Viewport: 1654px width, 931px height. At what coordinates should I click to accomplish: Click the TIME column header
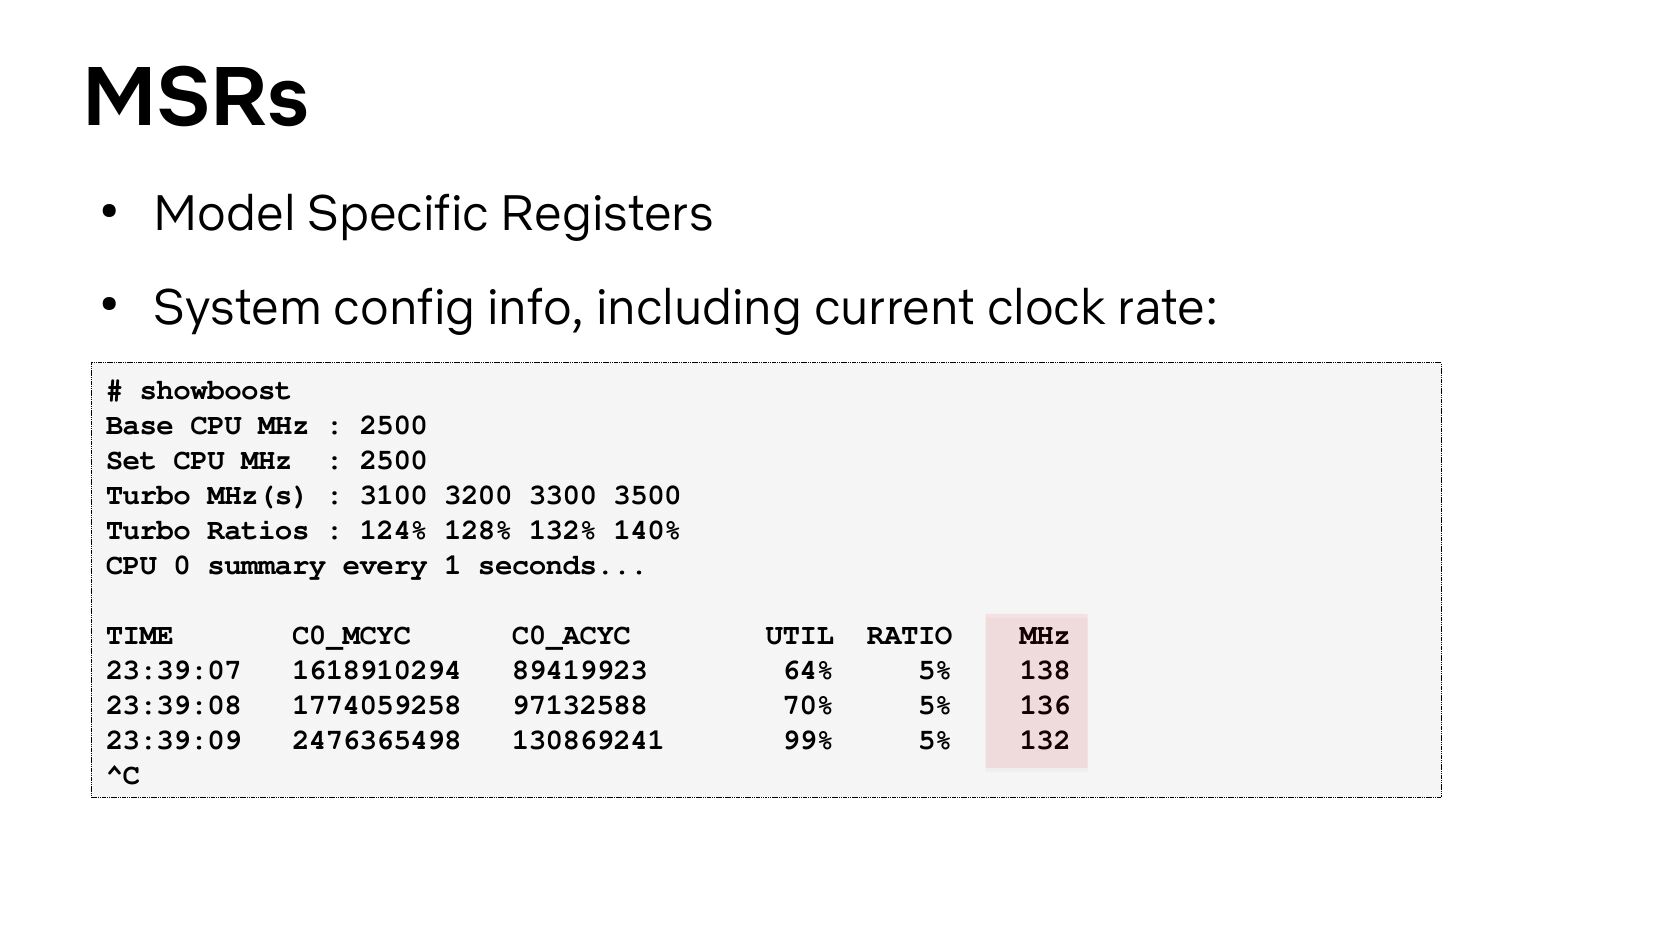139,636
